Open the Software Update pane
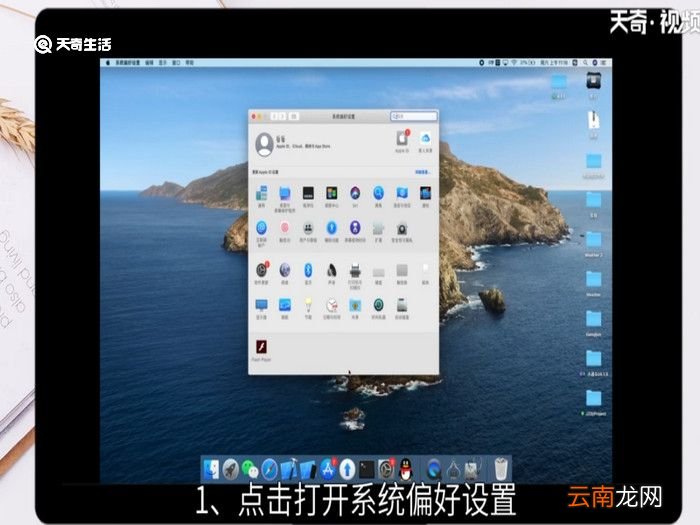 click(x=262, y=270)
